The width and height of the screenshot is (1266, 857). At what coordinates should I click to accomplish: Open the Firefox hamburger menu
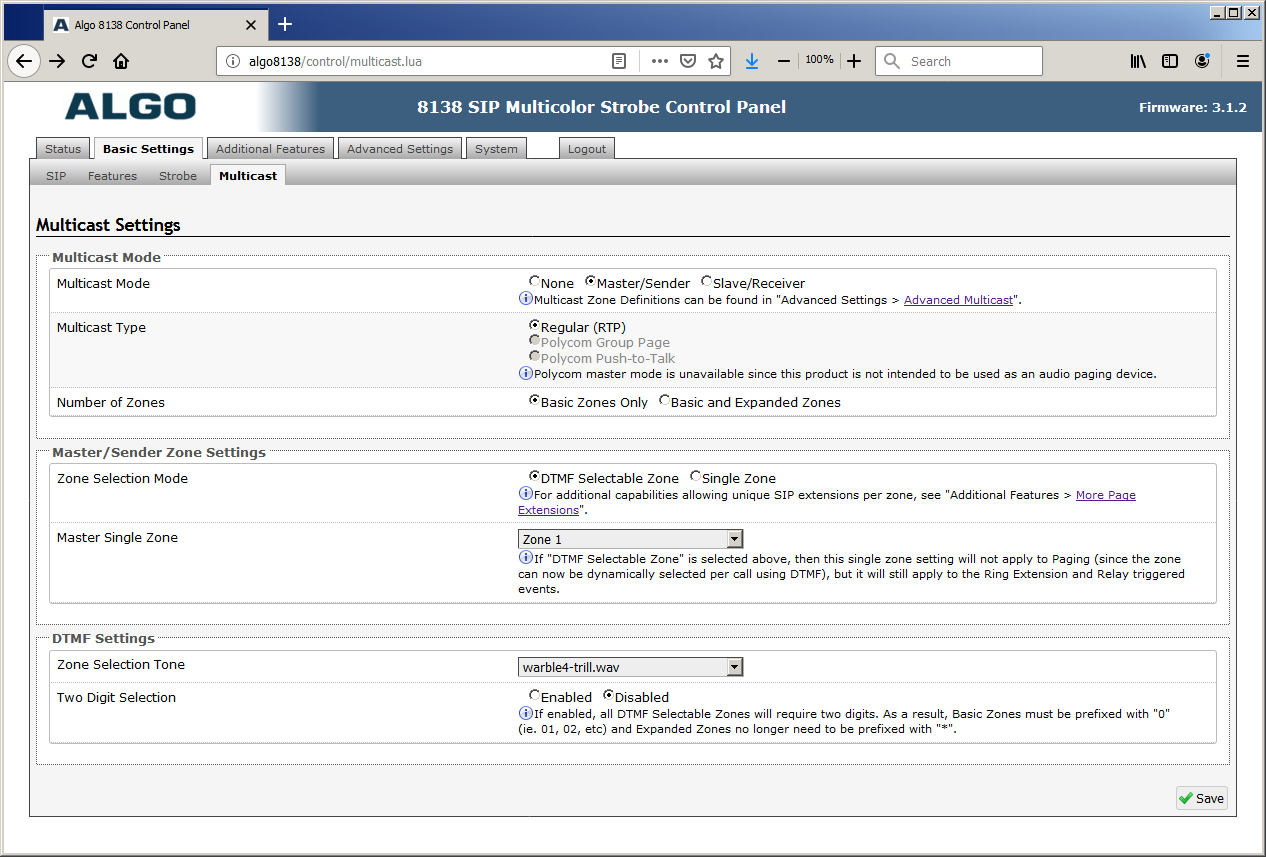pos(1243,61)
